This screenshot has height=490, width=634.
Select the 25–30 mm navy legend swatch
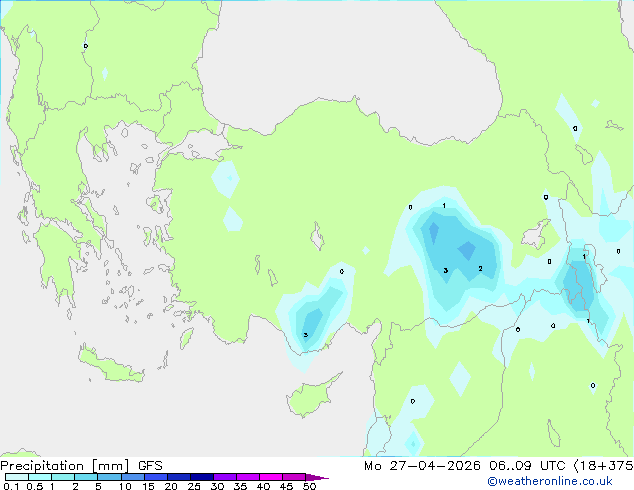(201, 477)
